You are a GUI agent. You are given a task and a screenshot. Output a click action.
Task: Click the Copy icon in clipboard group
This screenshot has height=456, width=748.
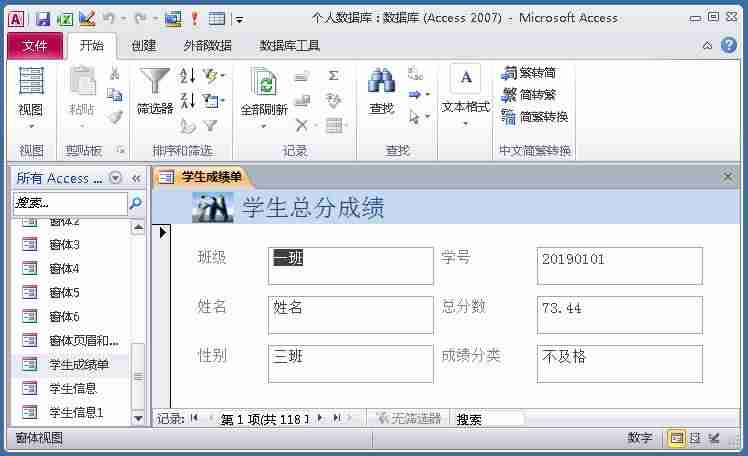coord(114,94)
